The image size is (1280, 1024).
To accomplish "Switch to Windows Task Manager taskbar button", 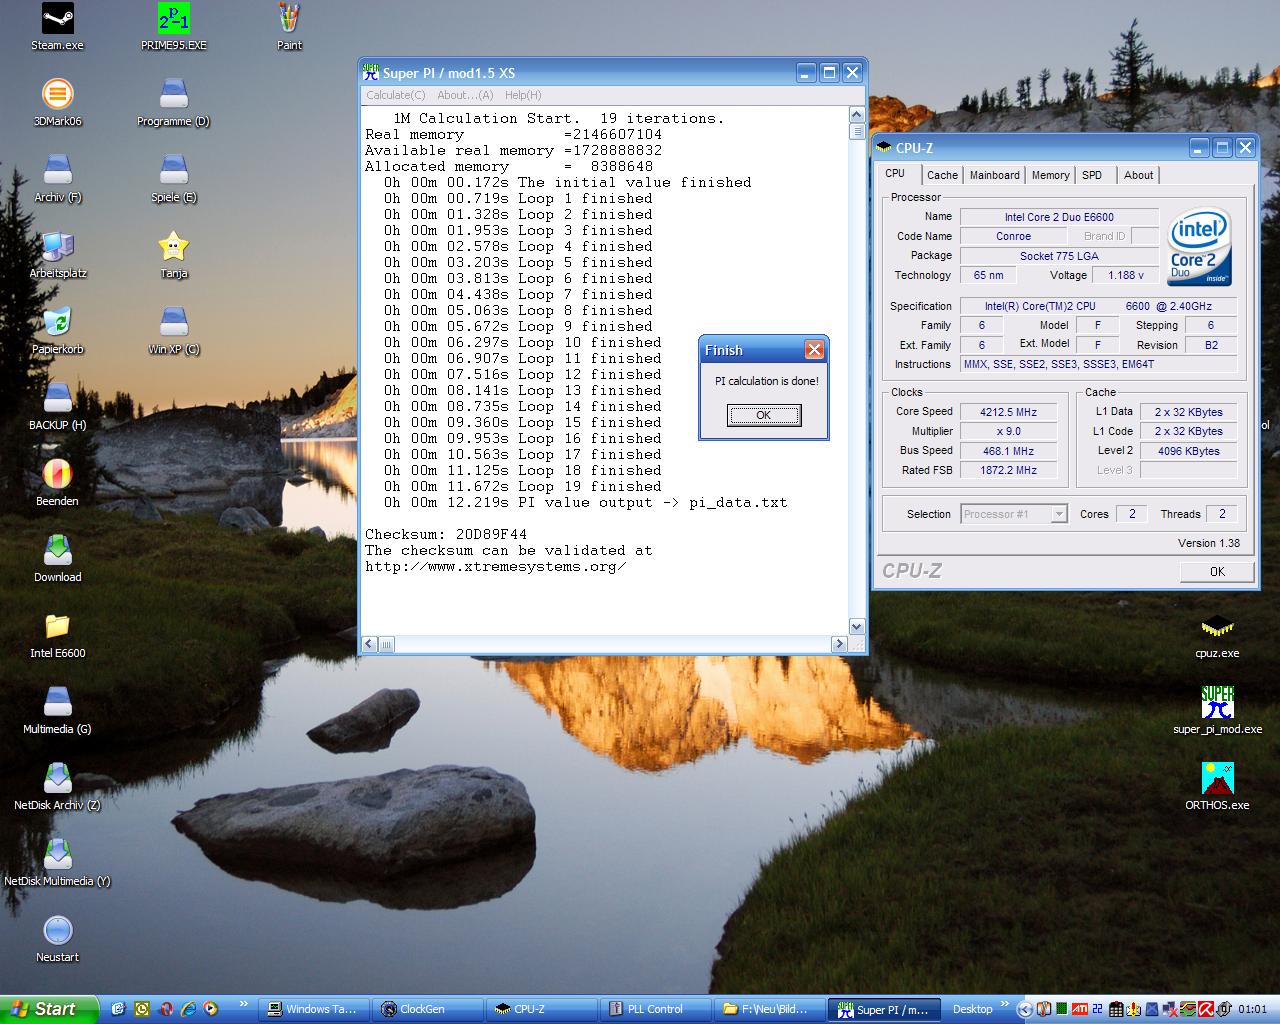I will 314,1009.
